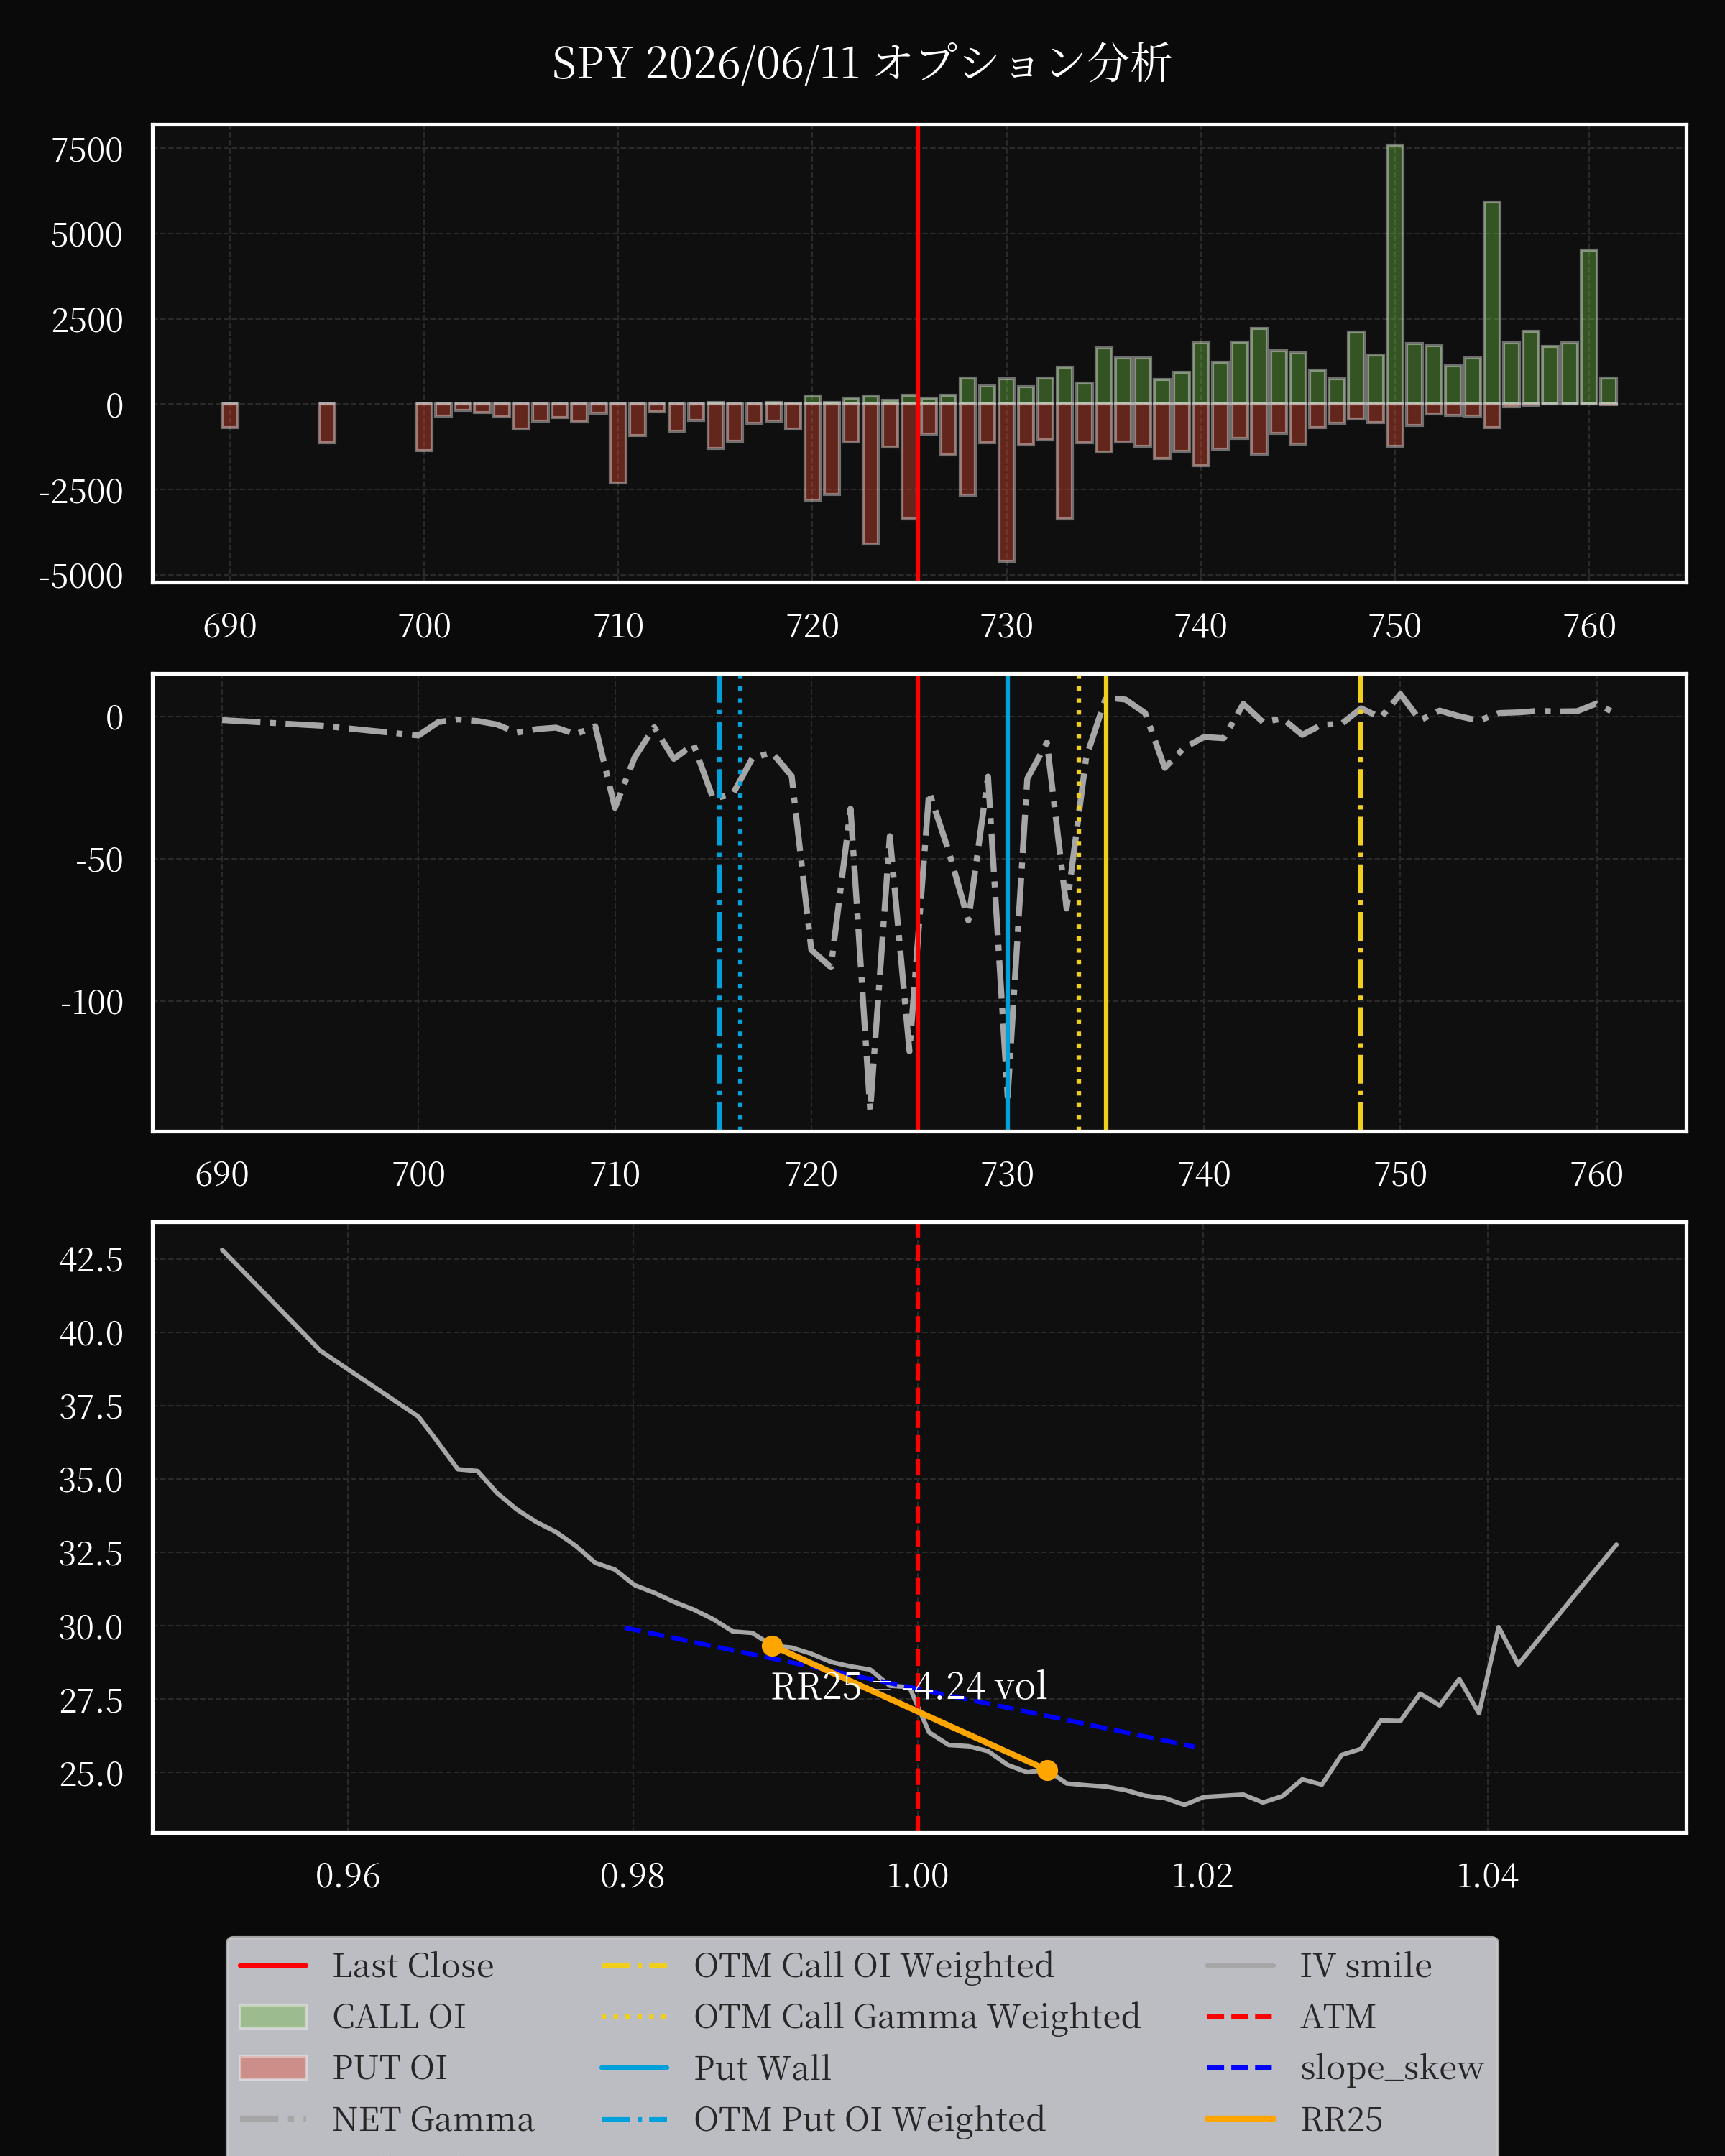
Task: Click the '-100' y-axis label in gamma chart
Action: [92, 1002]
